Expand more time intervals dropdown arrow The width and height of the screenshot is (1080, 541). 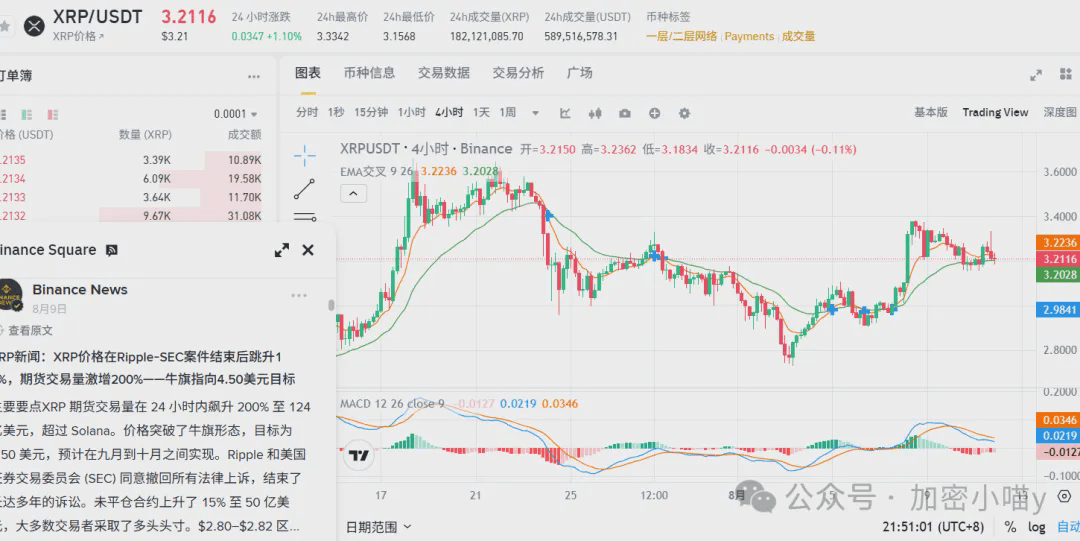point(534,113)
